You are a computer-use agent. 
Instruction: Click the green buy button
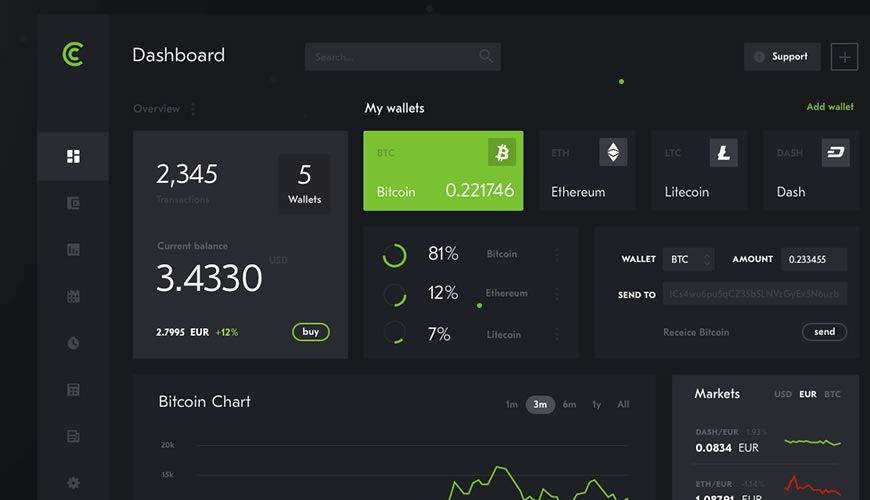311,332
